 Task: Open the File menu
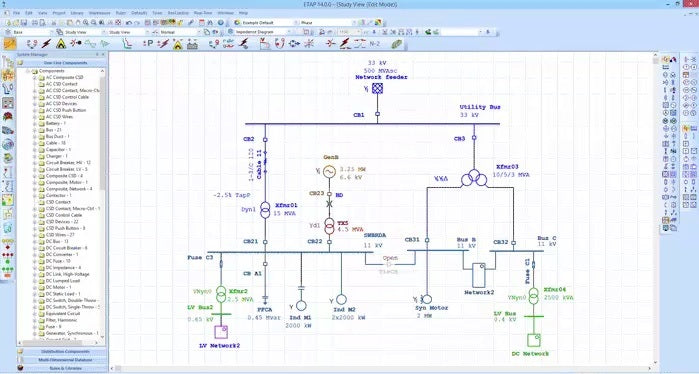click(16, 13)
